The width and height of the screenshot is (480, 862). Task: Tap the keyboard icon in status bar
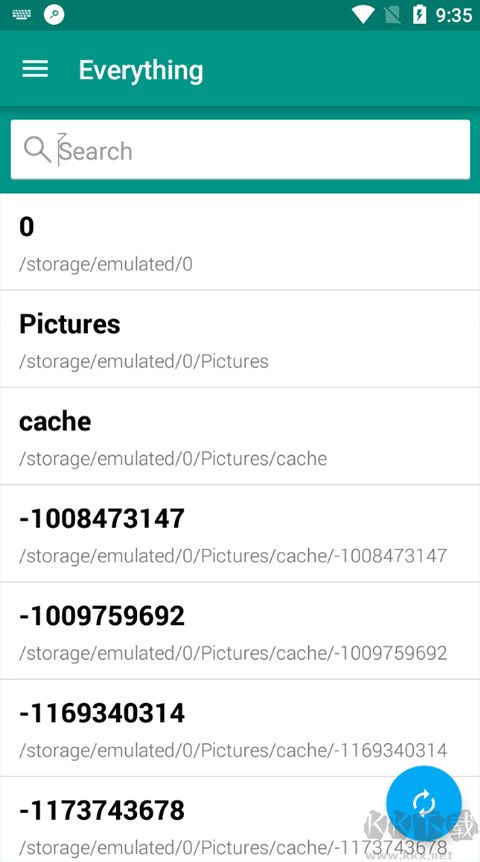coord(22,15)
